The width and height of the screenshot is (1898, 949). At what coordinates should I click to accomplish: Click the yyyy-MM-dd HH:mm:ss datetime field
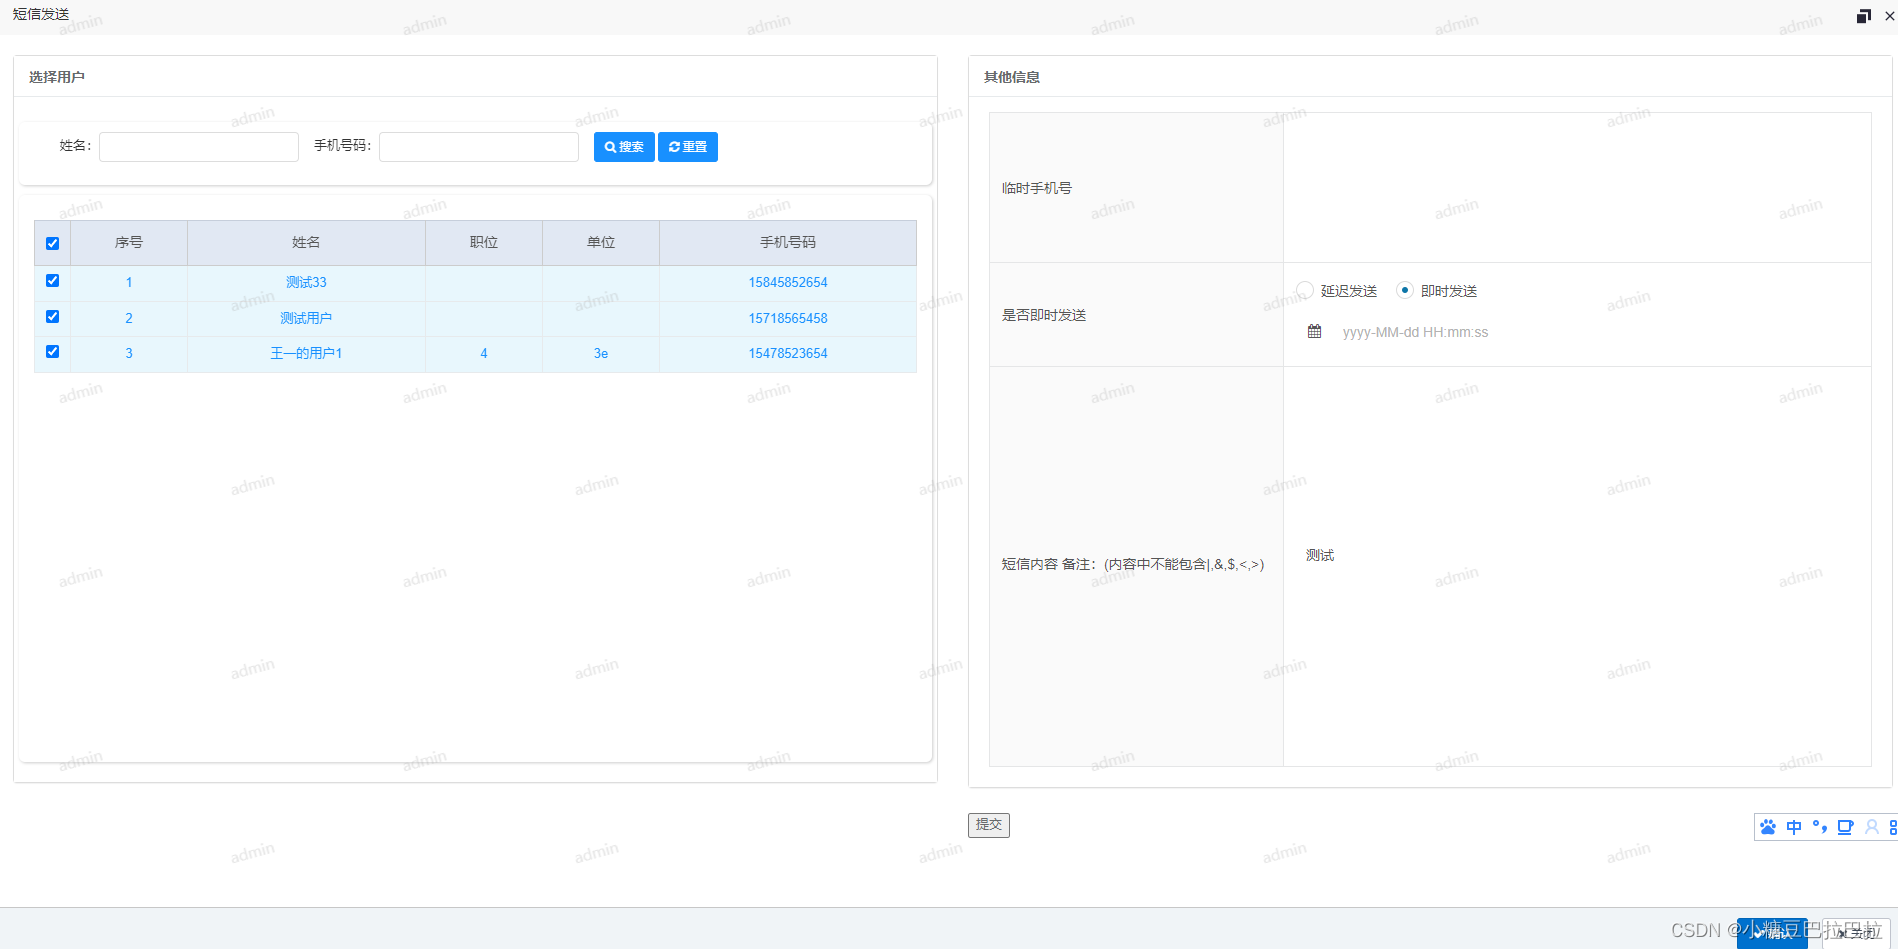(x=1415, y=332)
